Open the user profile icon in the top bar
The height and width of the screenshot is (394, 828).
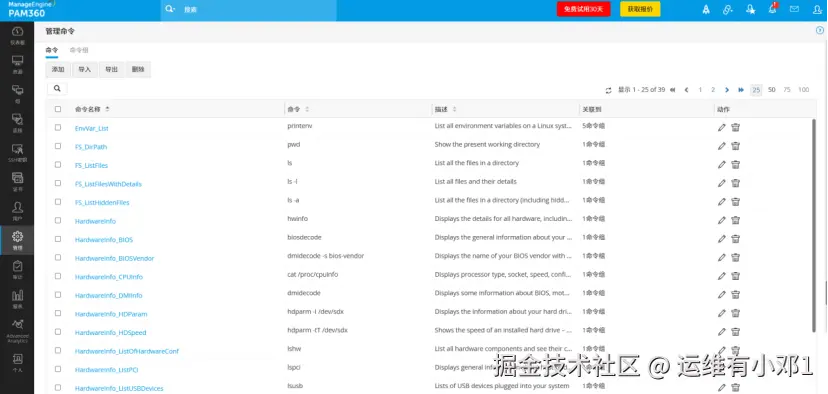[817, 10]
